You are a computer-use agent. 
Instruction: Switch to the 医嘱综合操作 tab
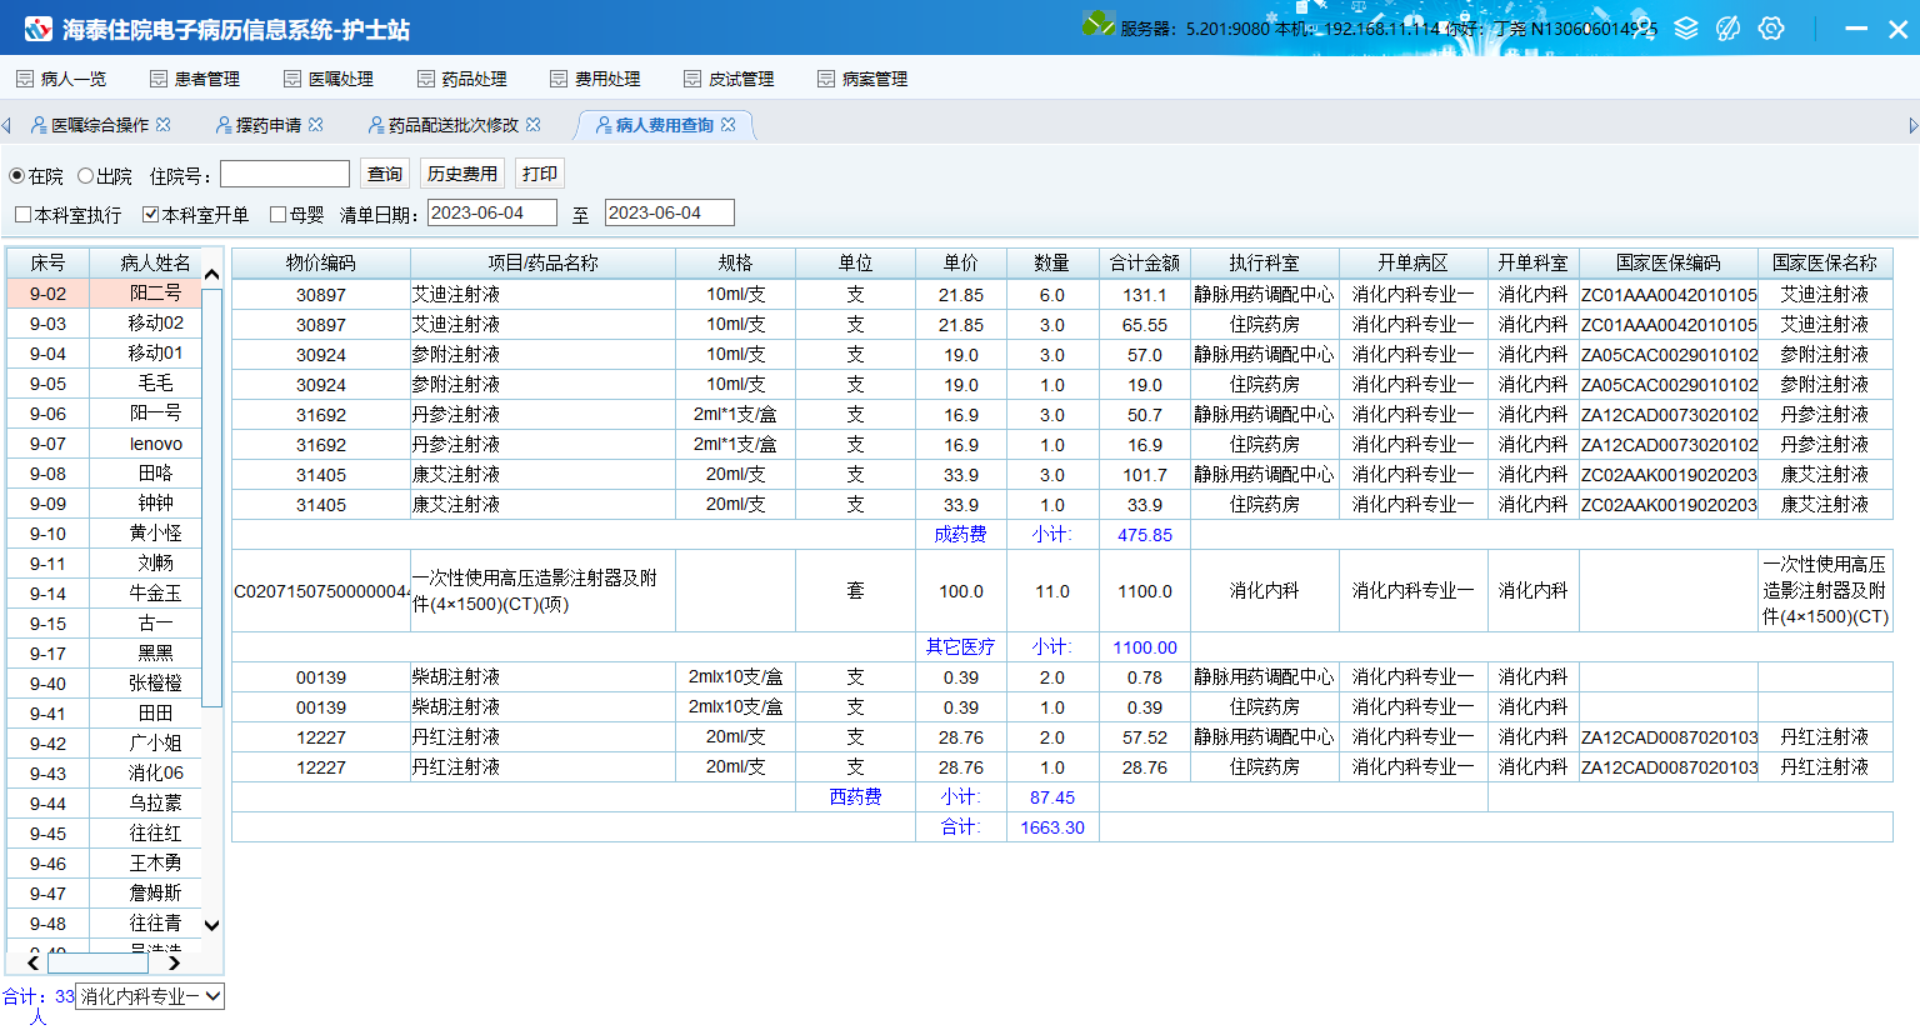pyautogui.click(x=100, y=125)
